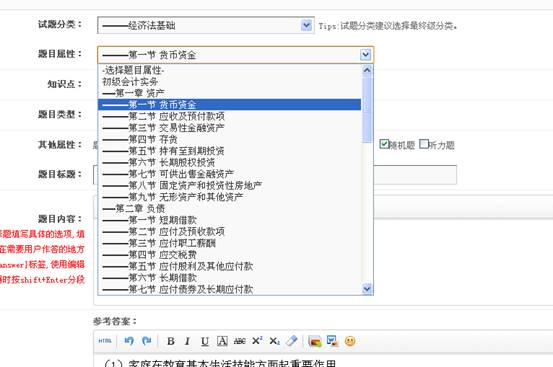The height and width of the screenshot is (367, 553).
Task: Select 第六节 长期股权投资
Action: [230, 162]
